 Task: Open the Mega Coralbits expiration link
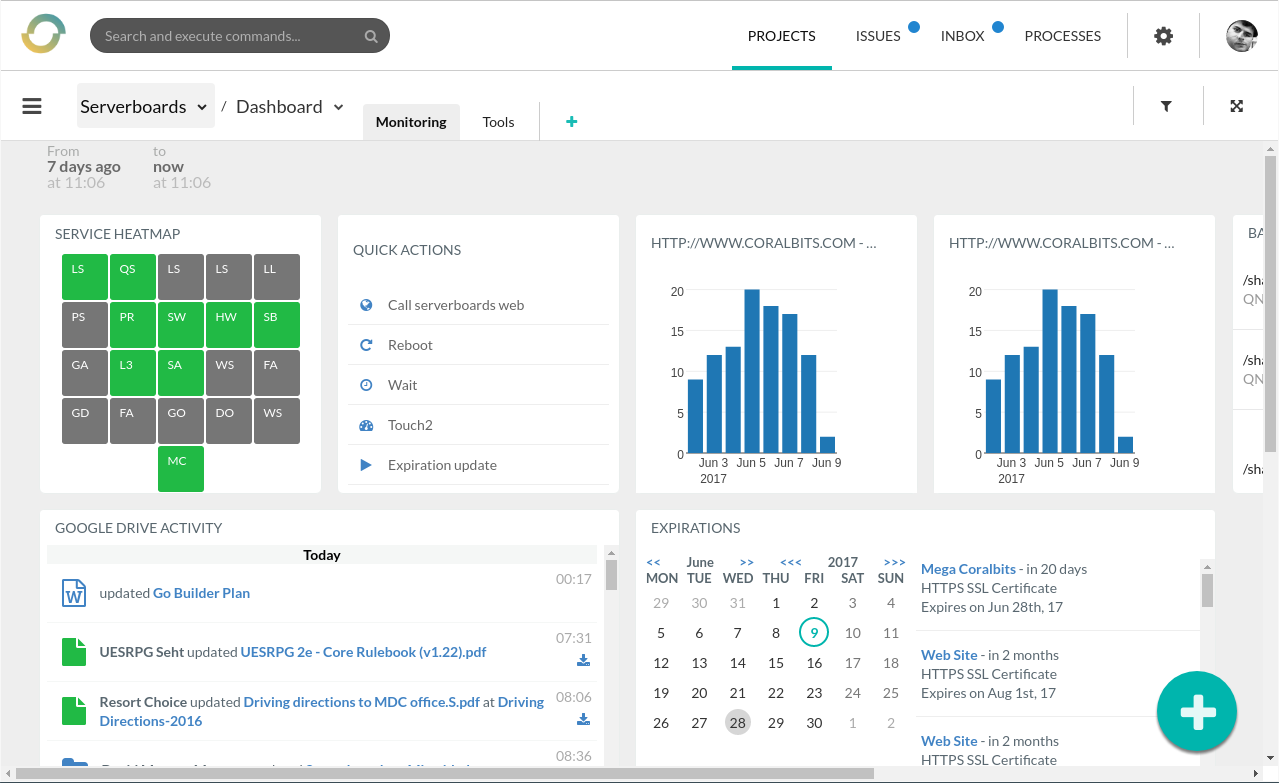[968, 569]
